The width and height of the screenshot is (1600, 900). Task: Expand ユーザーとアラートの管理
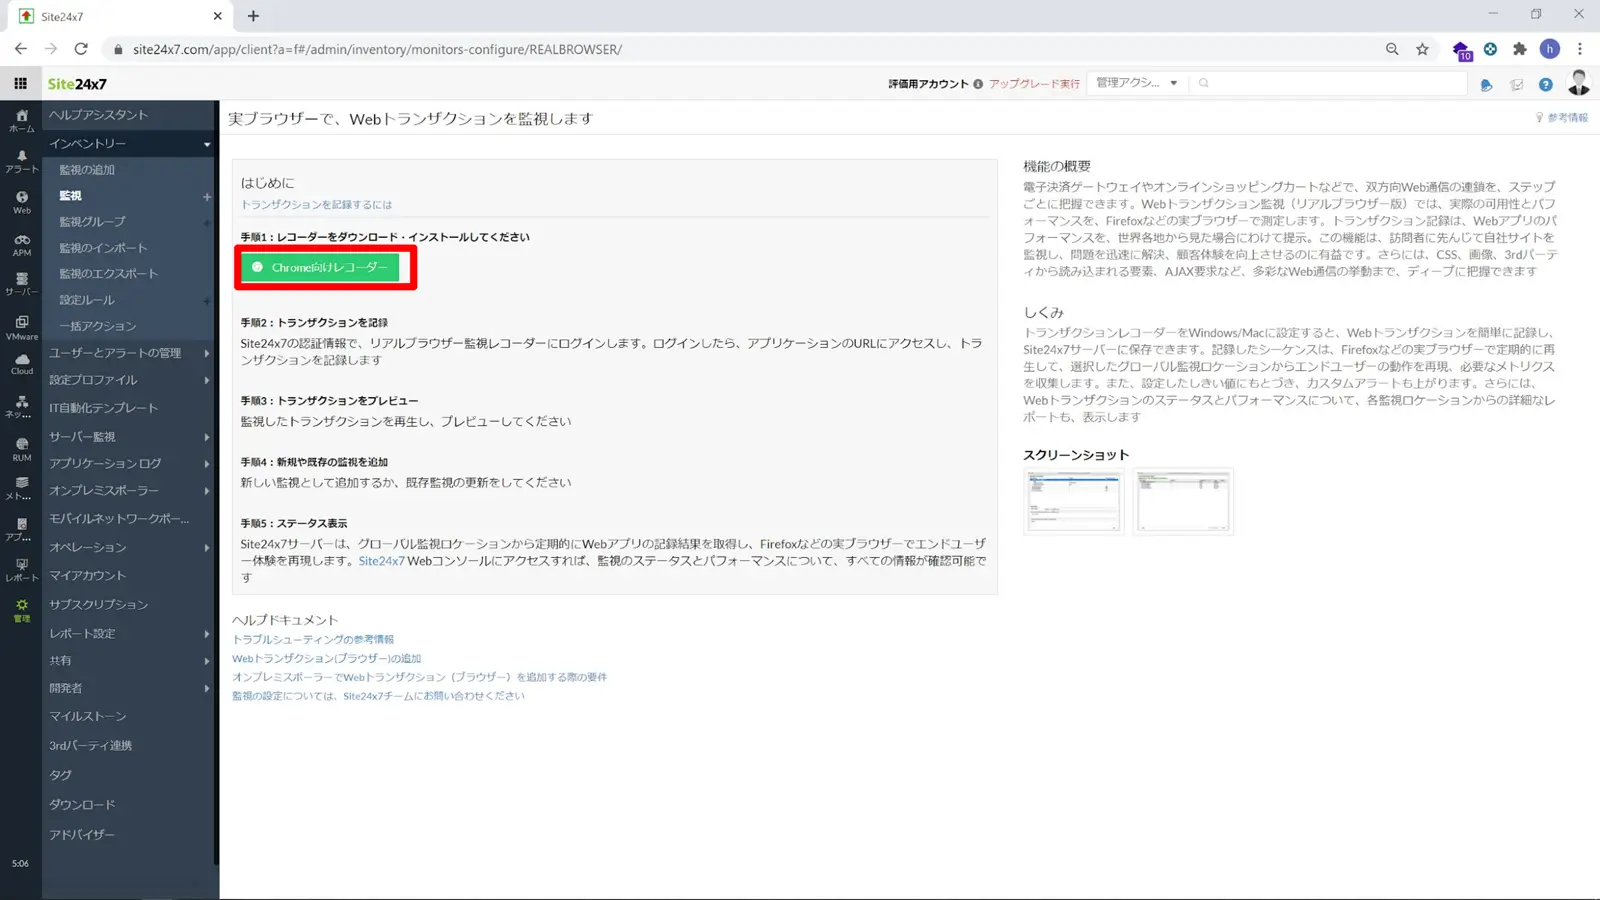tap(207, 353)
